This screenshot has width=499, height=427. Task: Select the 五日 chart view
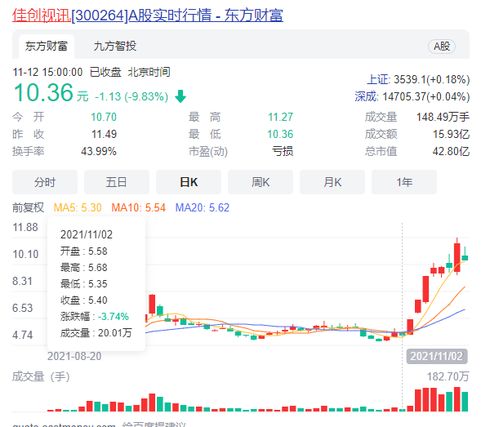point(116,182)
